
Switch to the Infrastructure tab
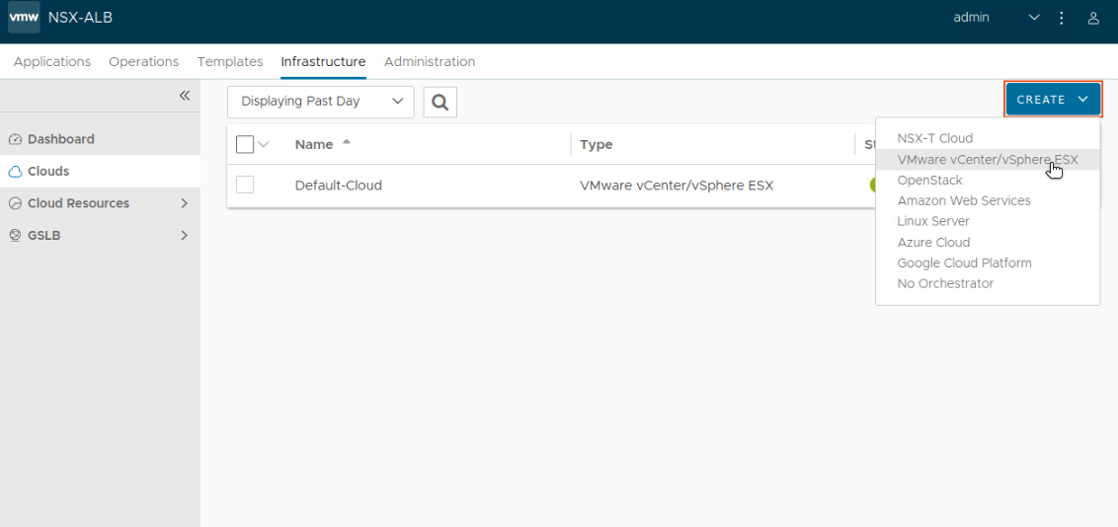[323, 61]
